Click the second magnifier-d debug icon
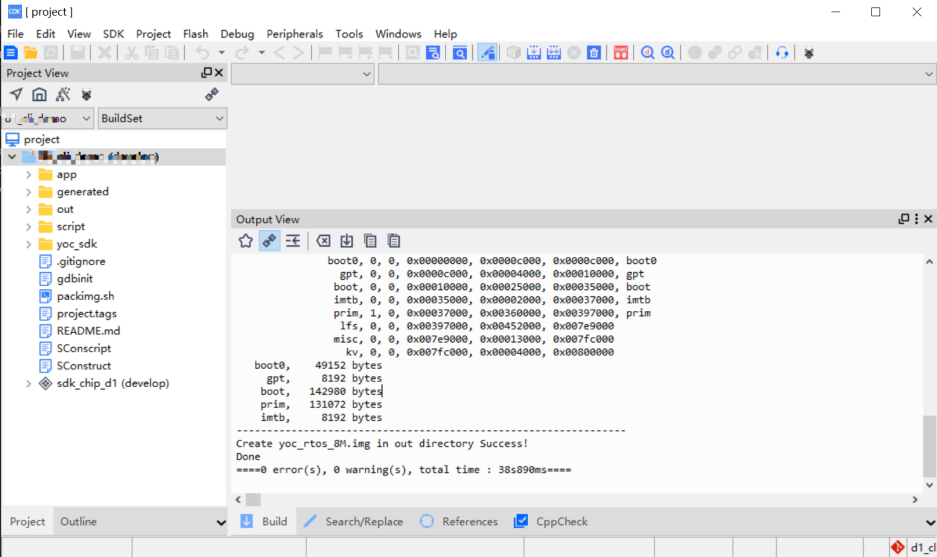Viewport: 937px width, 557px height. [x=668, y=53]
